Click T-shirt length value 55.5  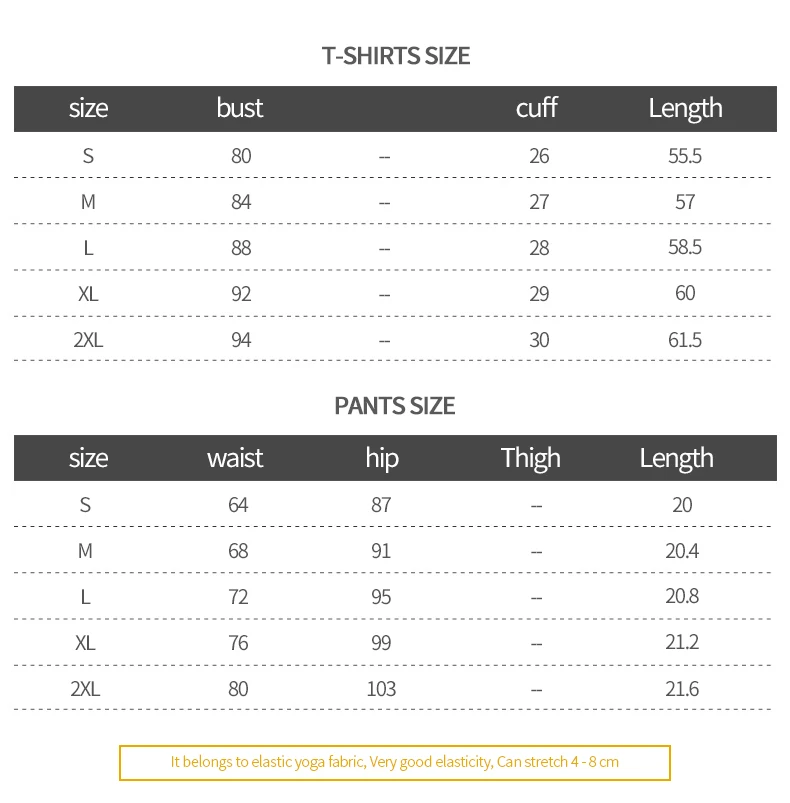(685, 156)
